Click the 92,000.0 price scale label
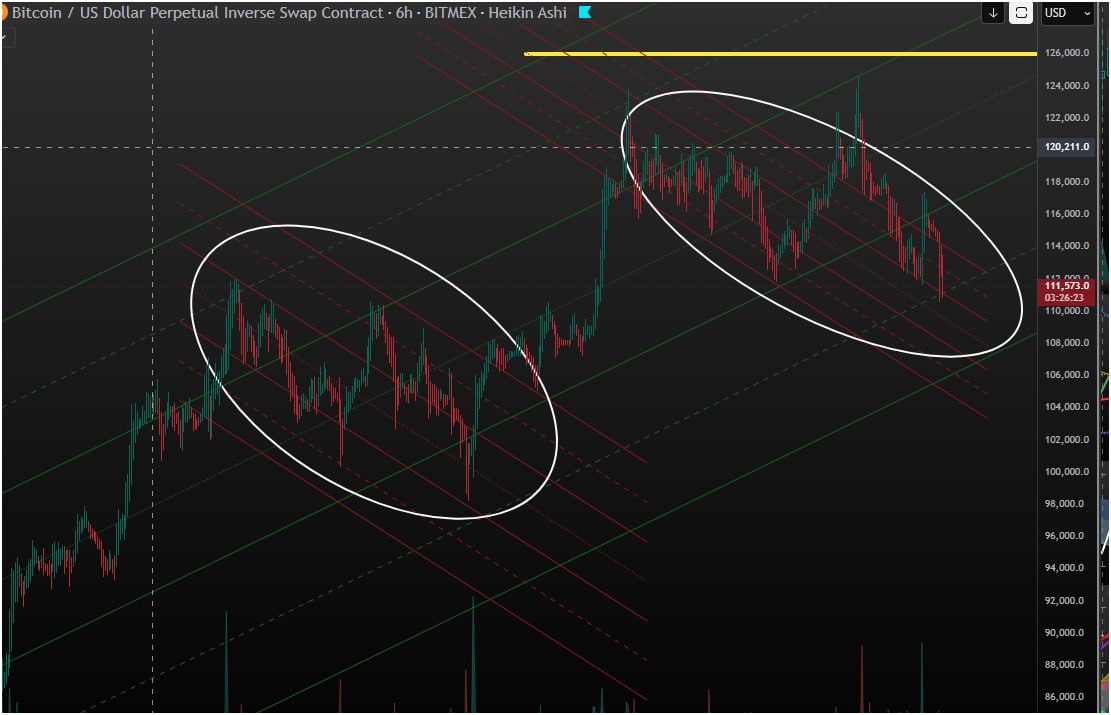Image resolution: width=1111 pixels, height=715 pixels. (x=1064, y=601)
